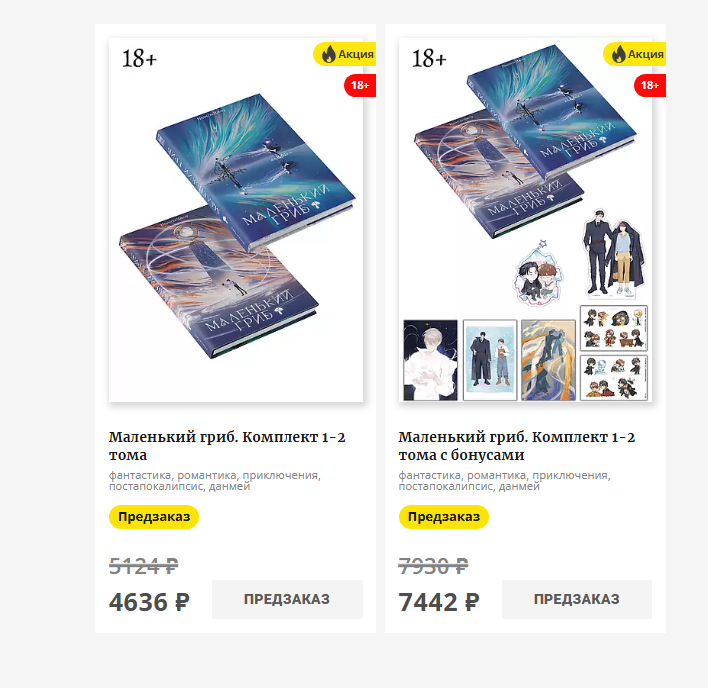Open the first product's book cover image

236,220
